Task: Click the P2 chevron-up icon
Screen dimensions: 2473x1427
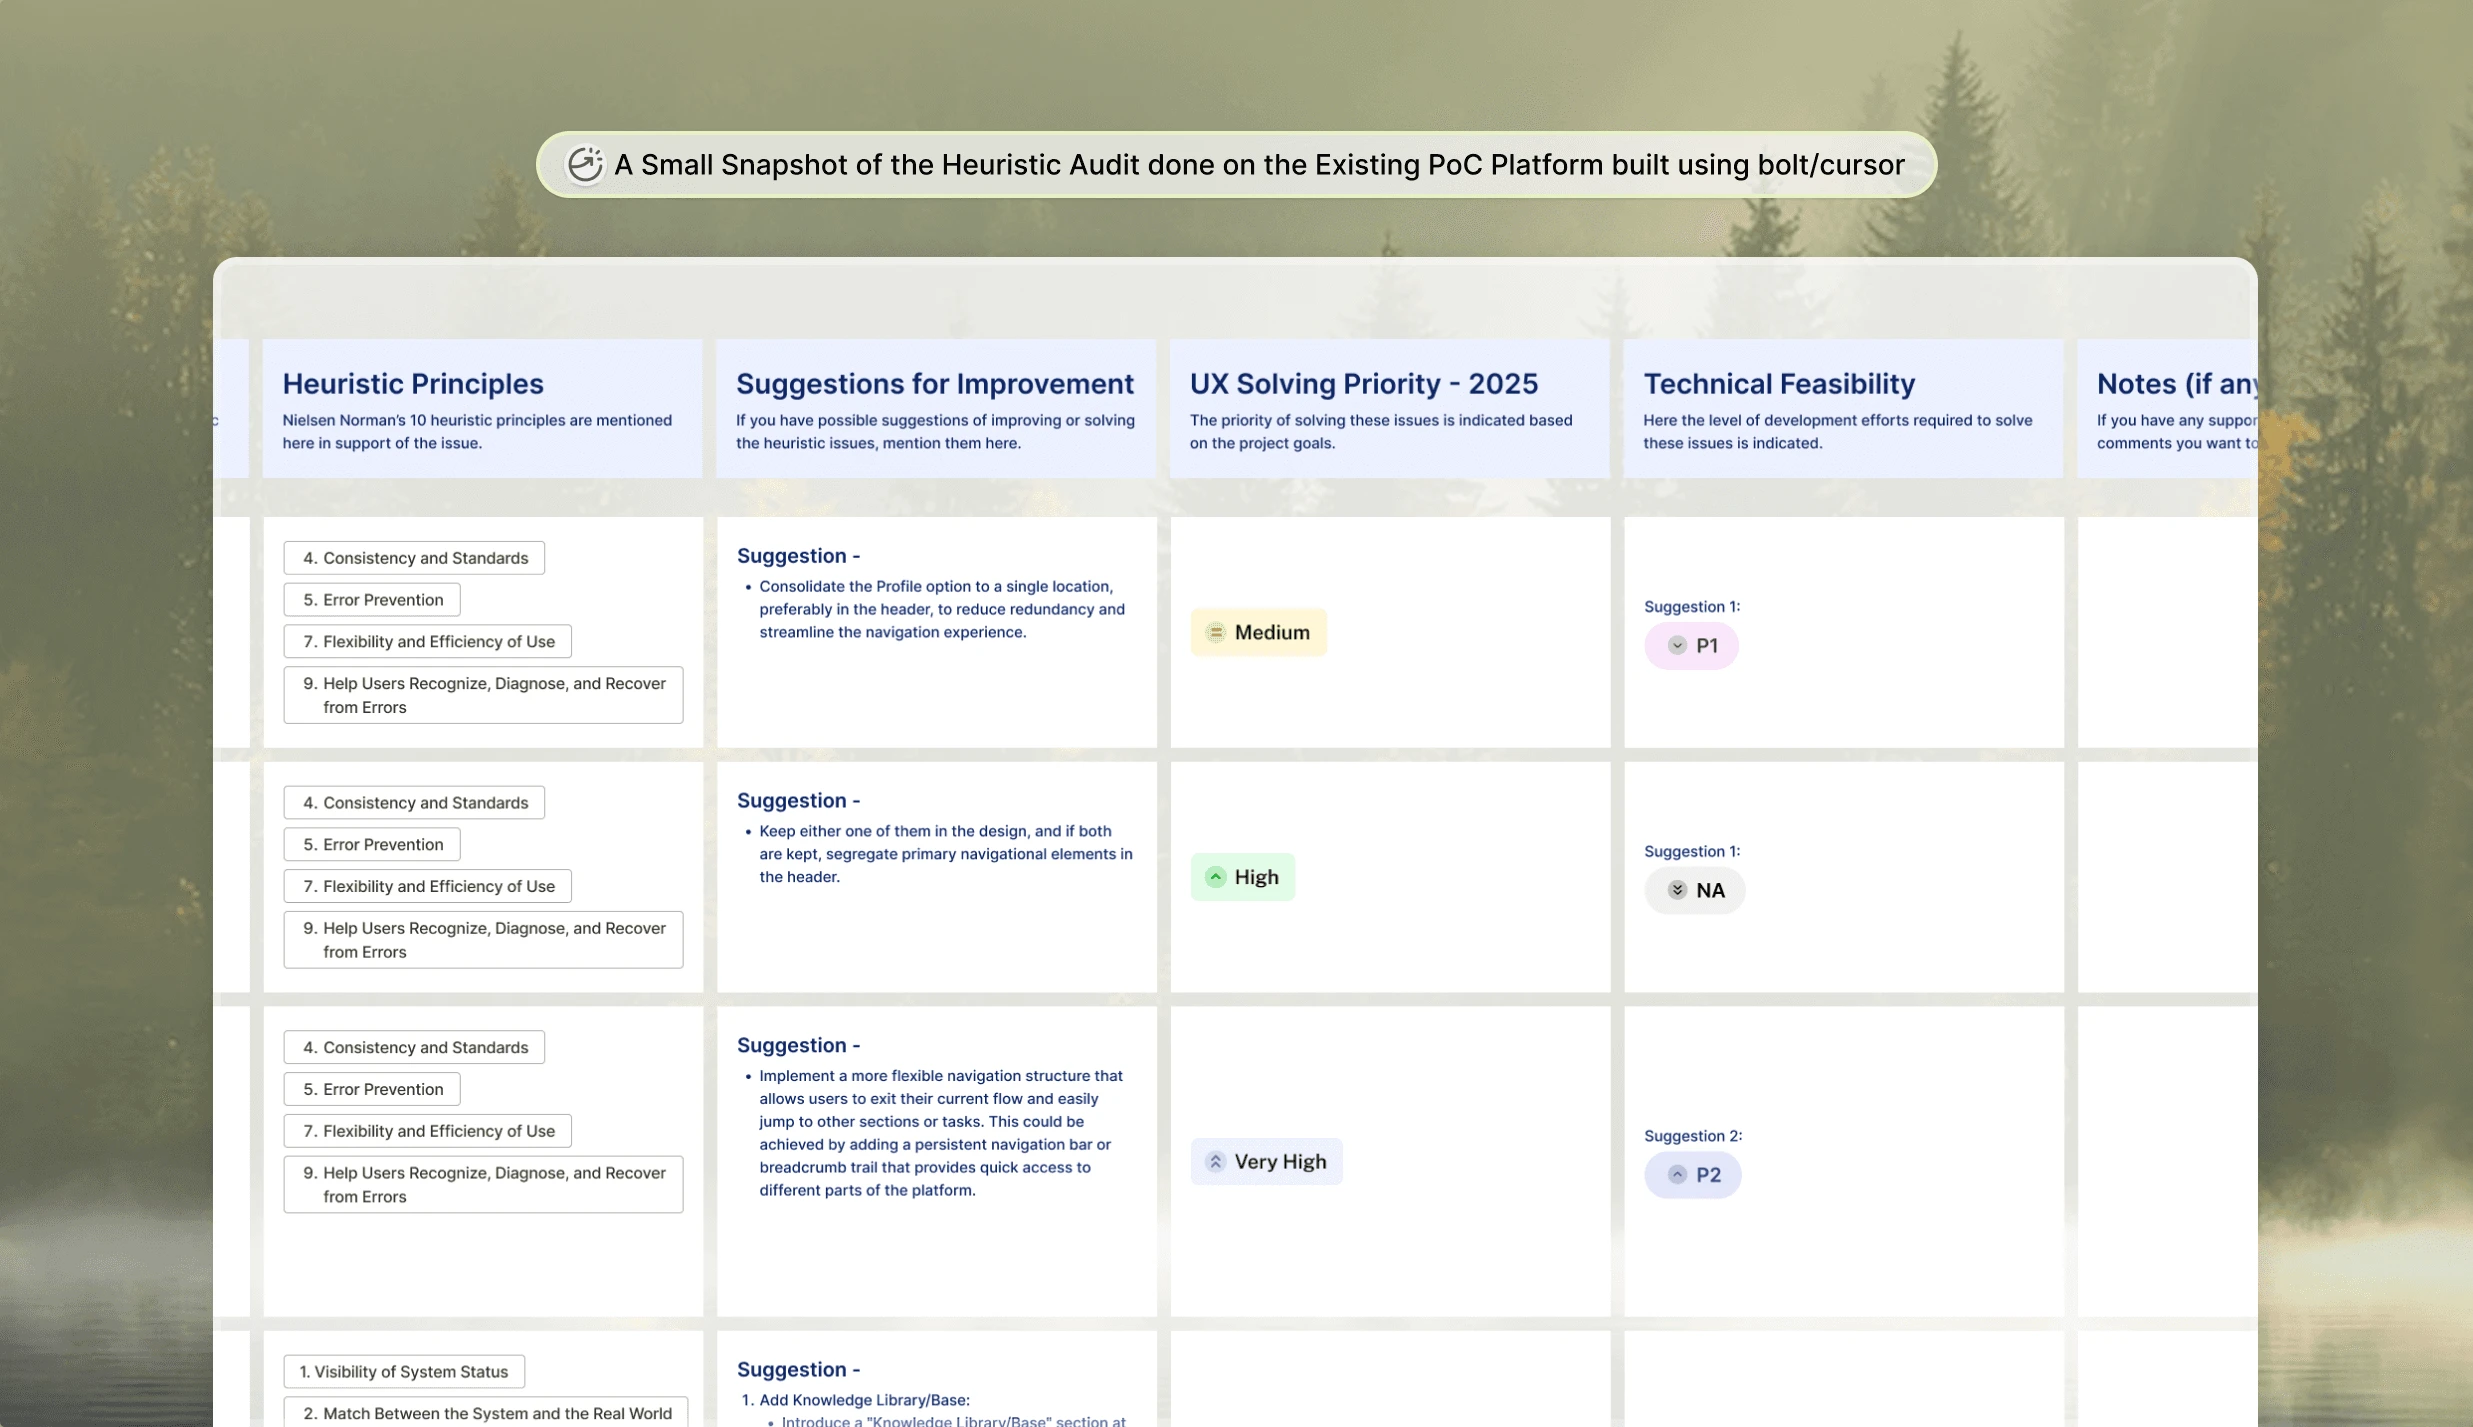Action: click(x=1677, y=1175)
